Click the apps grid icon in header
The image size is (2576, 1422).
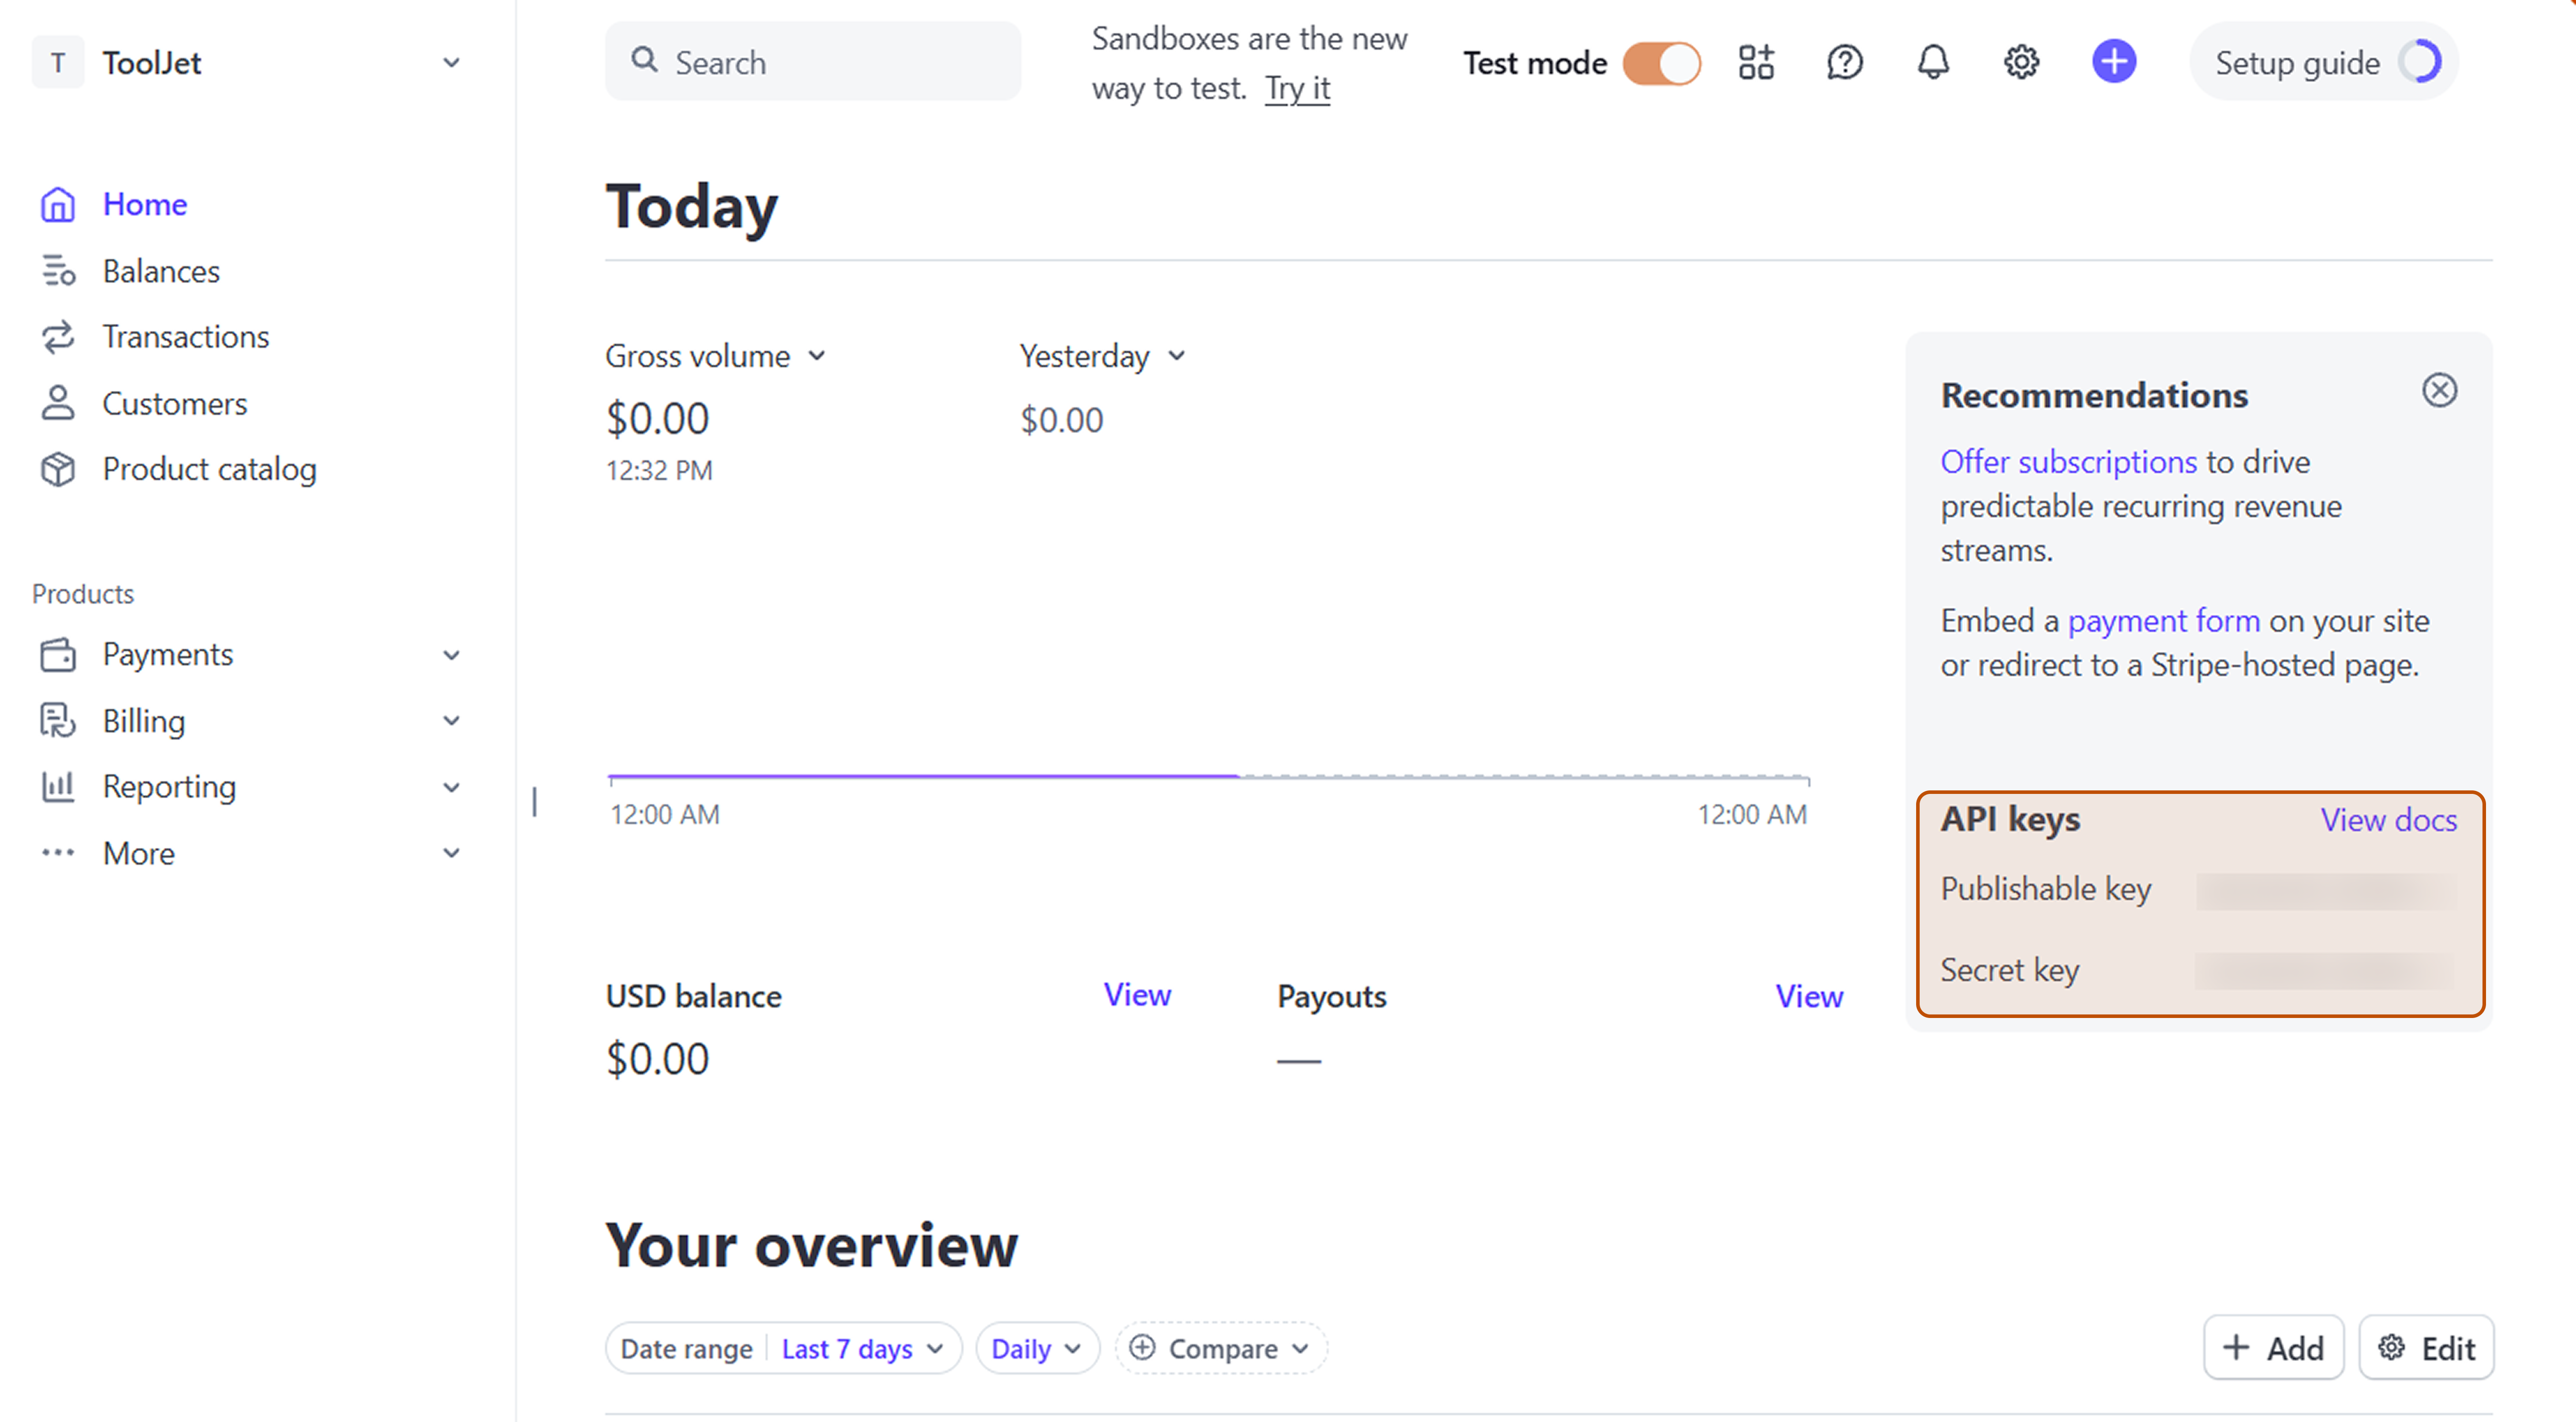[x=1755, y=62]
